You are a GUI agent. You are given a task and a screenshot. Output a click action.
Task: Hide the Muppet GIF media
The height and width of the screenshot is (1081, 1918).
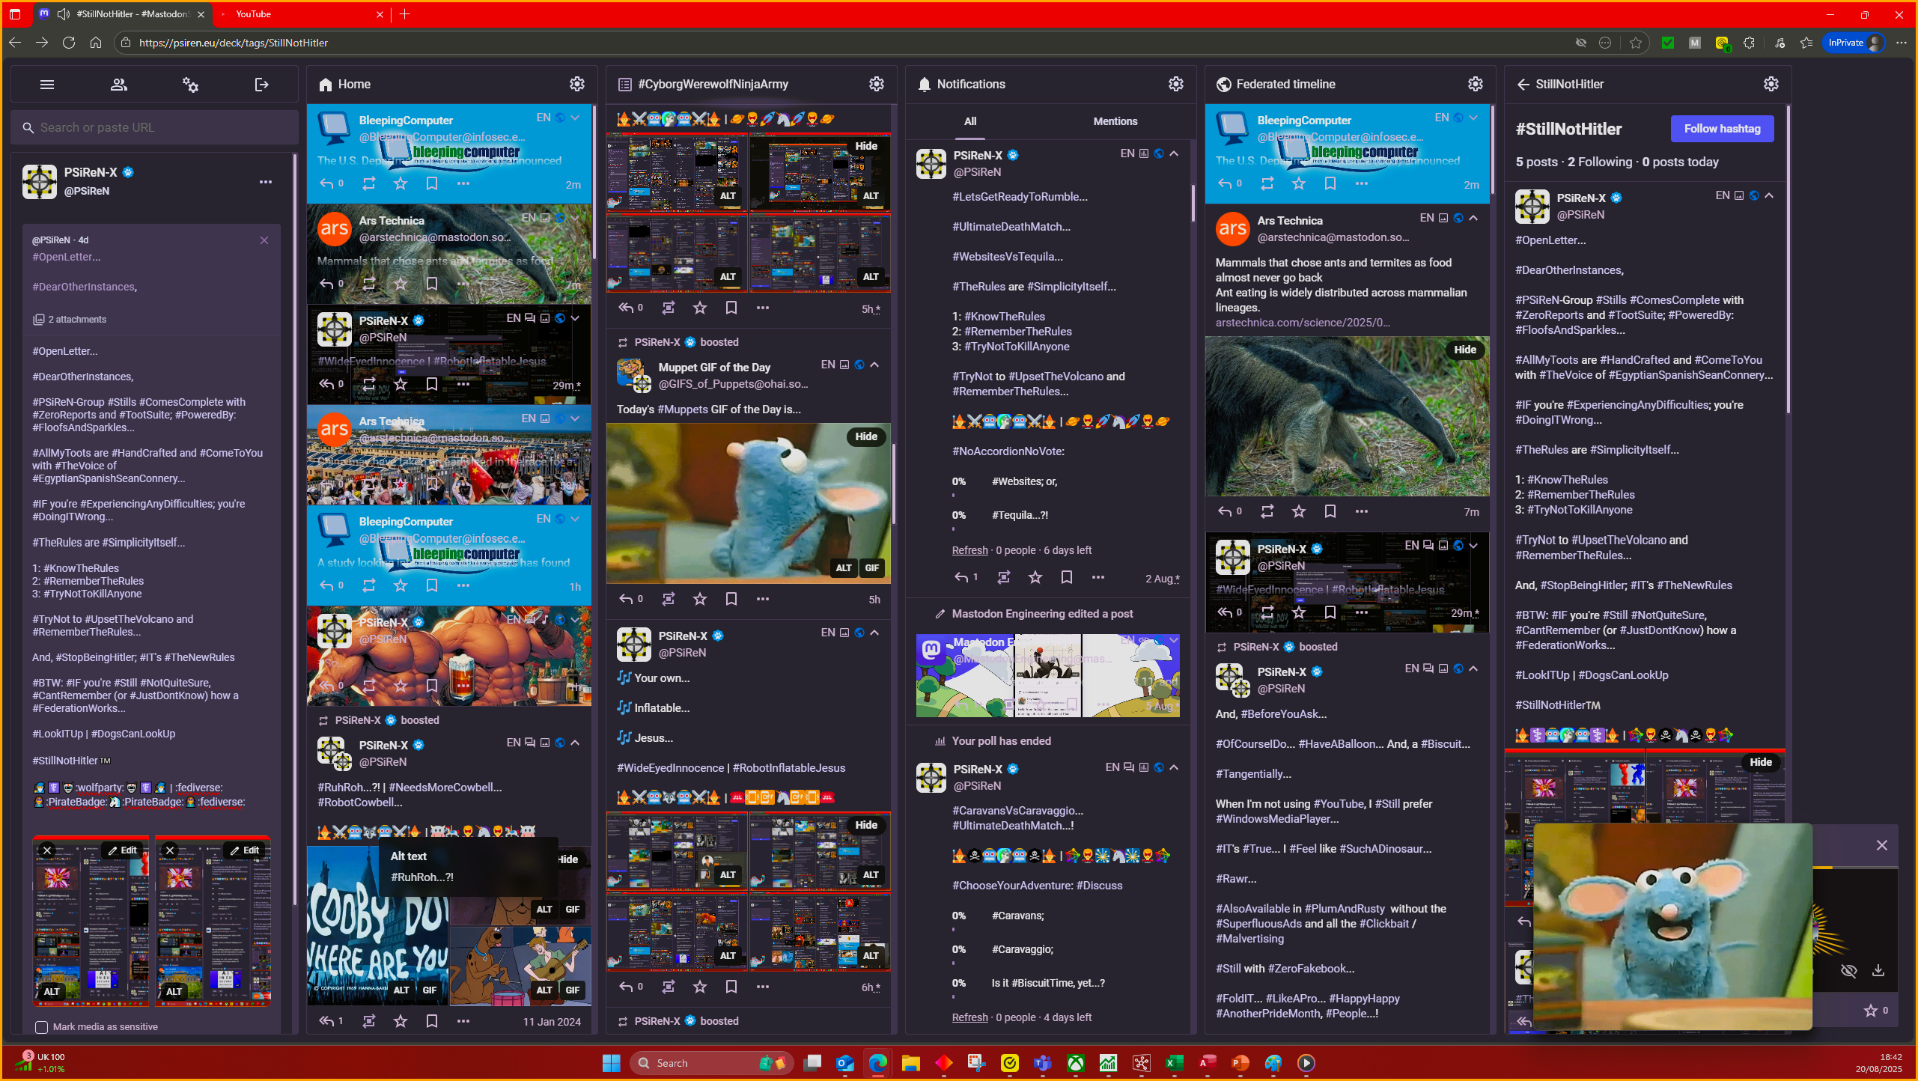point(866,437)
